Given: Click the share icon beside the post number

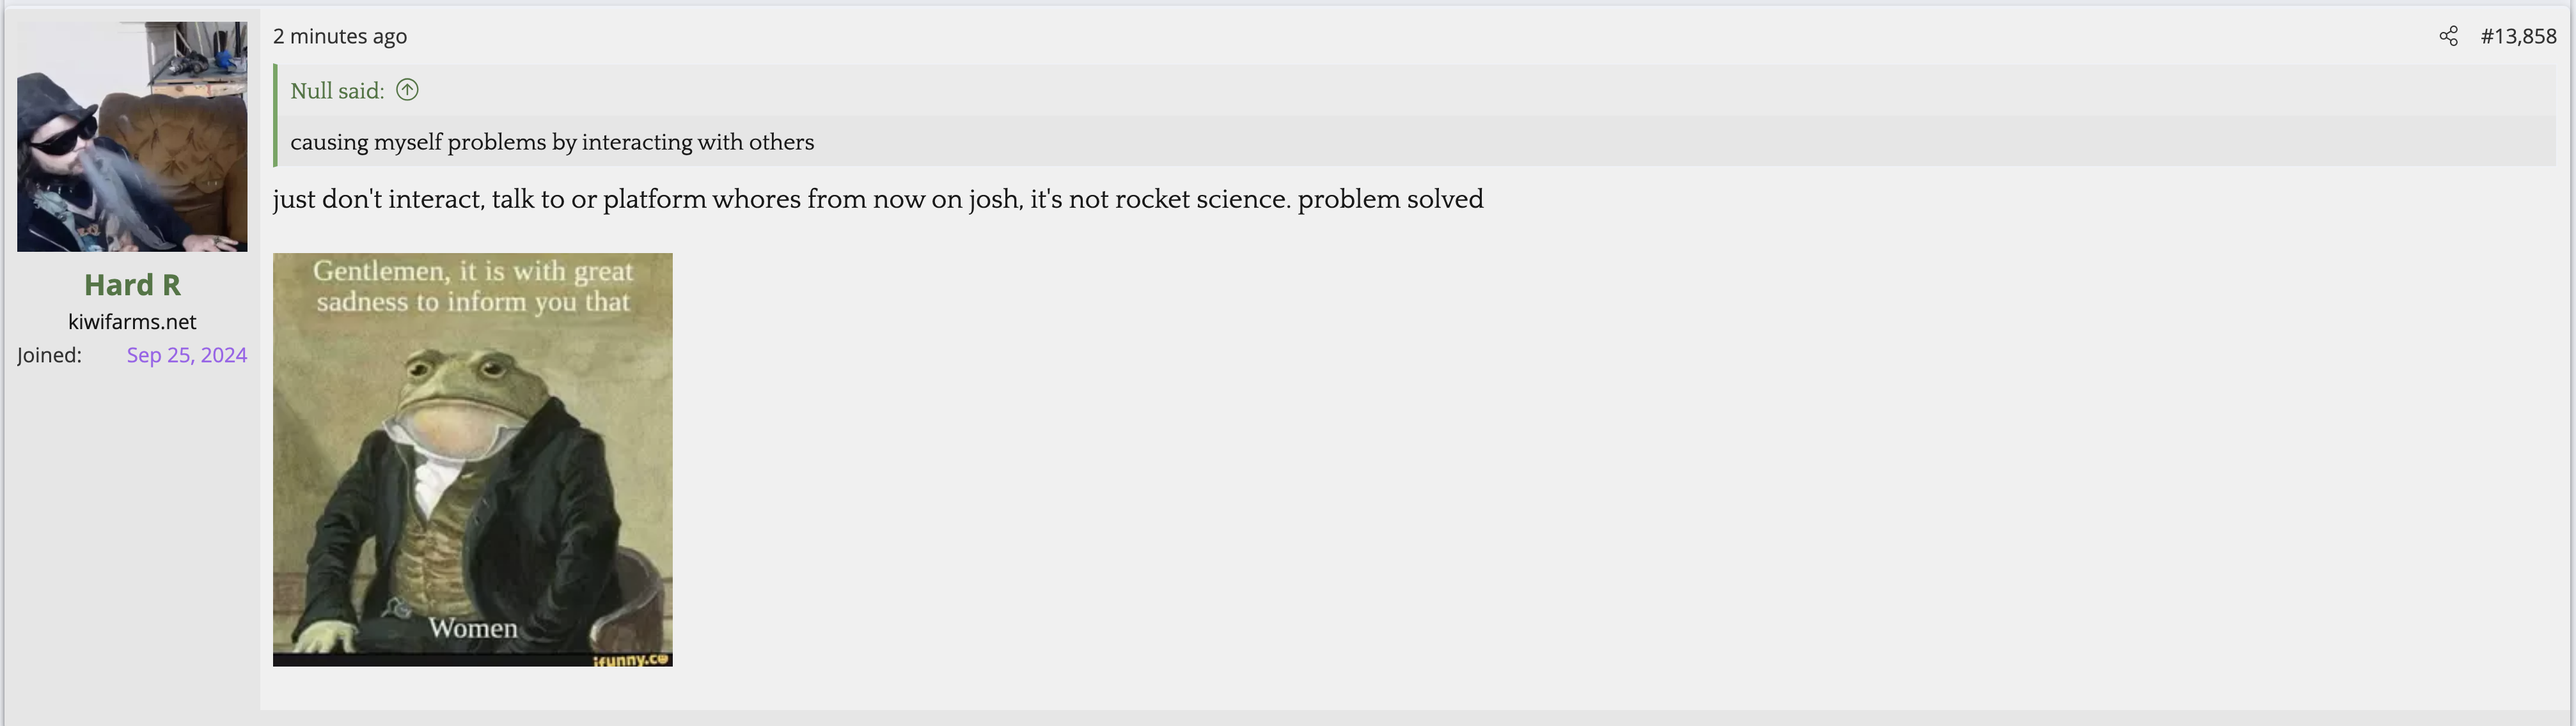Looking at the screenshot, I should [2448, 37].
